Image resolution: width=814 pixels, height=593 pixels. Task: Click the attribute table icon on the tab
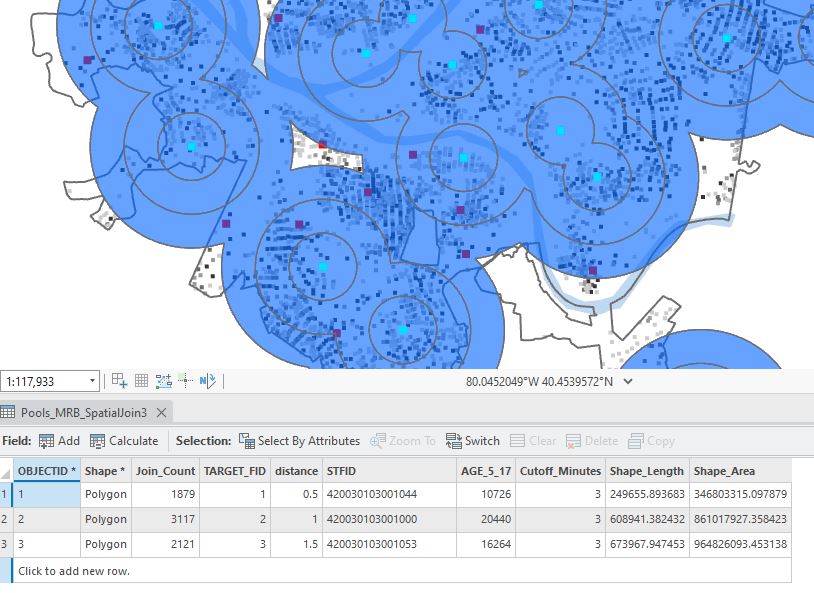pos(8,410)
